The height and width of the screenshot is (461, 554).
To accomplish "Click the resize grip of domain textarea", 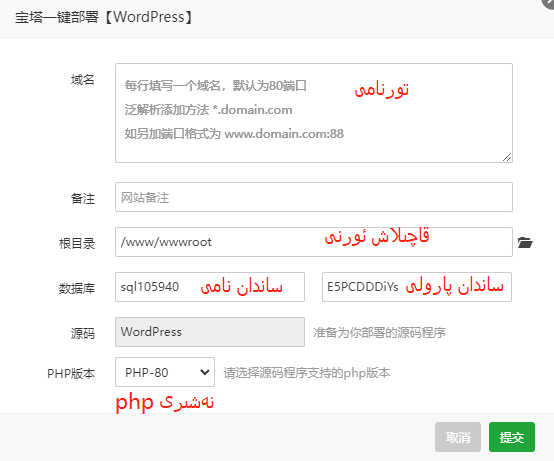I will (x=507, y=157).
